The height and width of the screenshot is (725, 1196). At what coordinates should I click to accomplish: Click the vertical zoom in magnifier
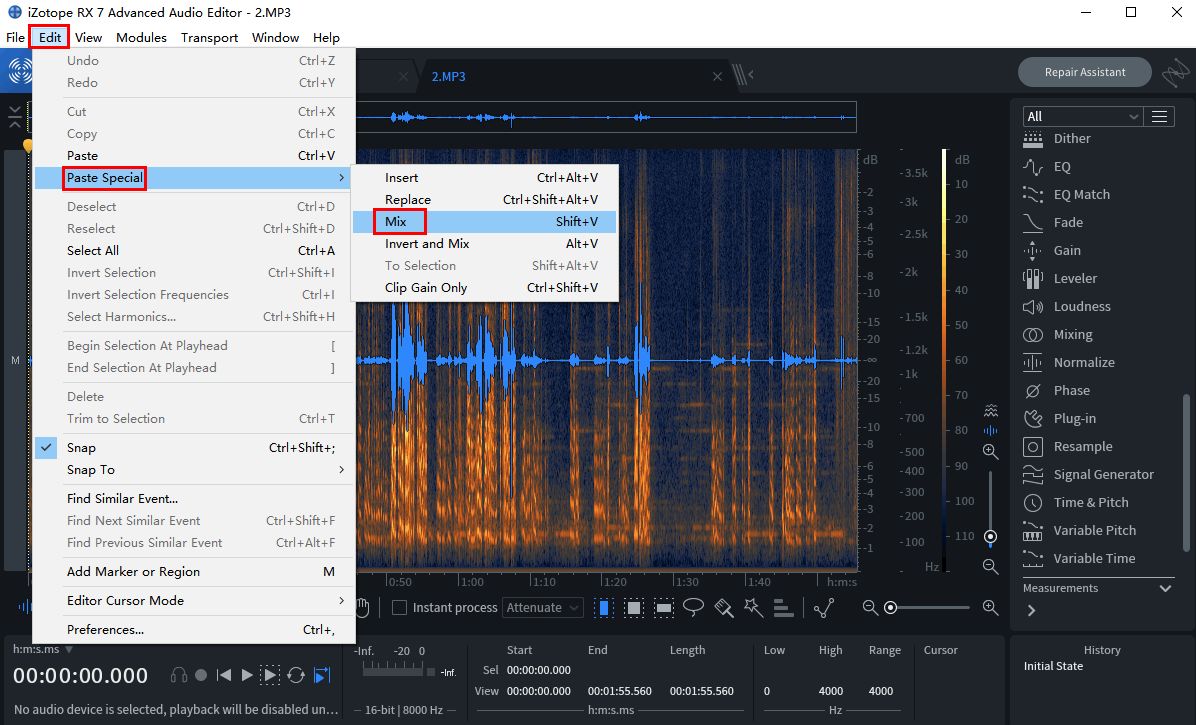pos(990,451)
